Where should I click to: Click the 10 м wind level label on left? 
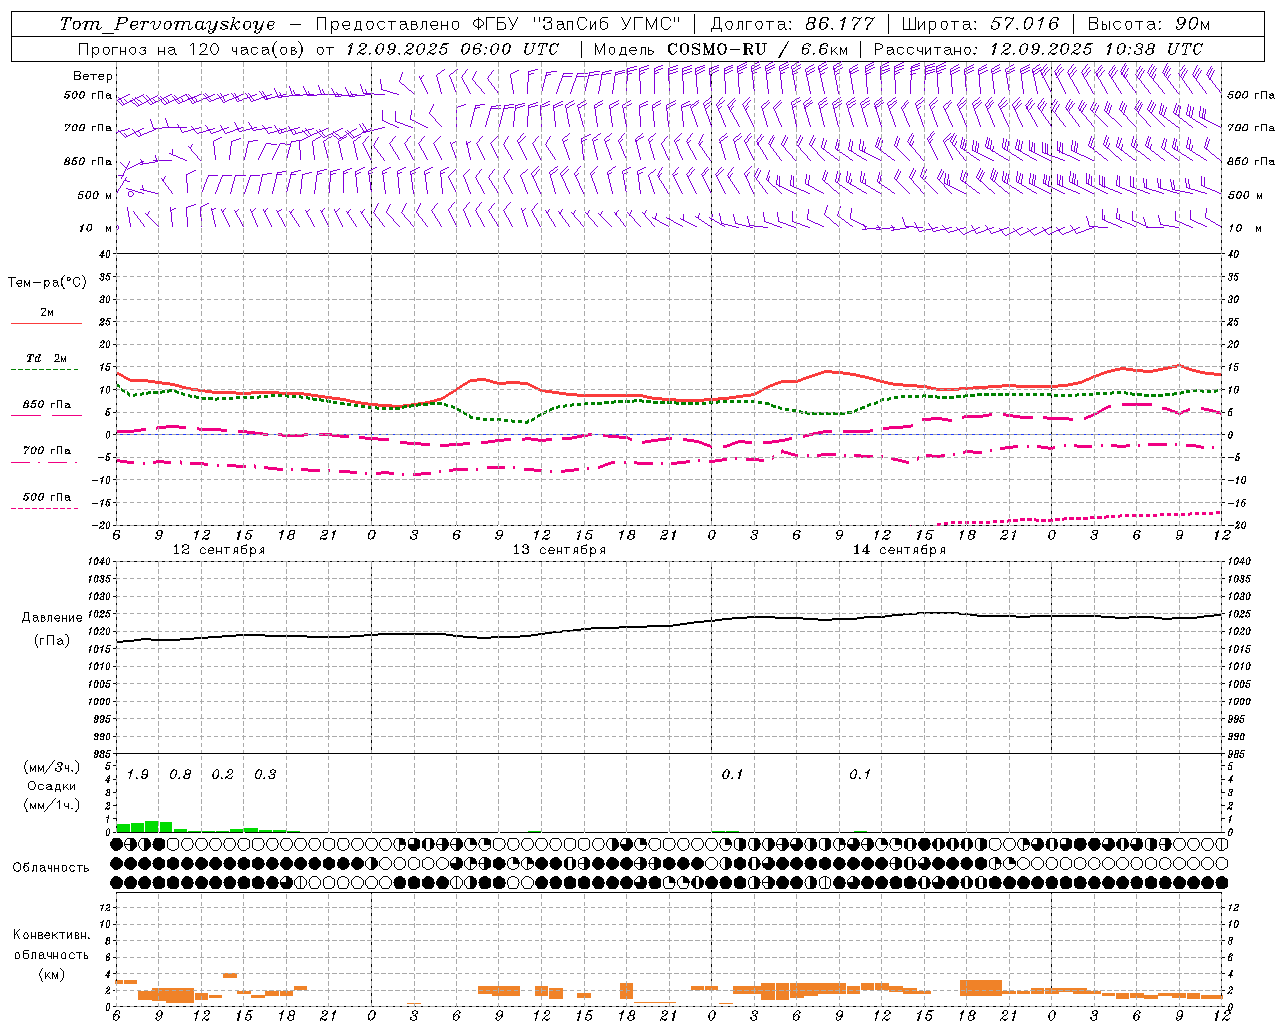pyautogui.click(x=96, y=228)
